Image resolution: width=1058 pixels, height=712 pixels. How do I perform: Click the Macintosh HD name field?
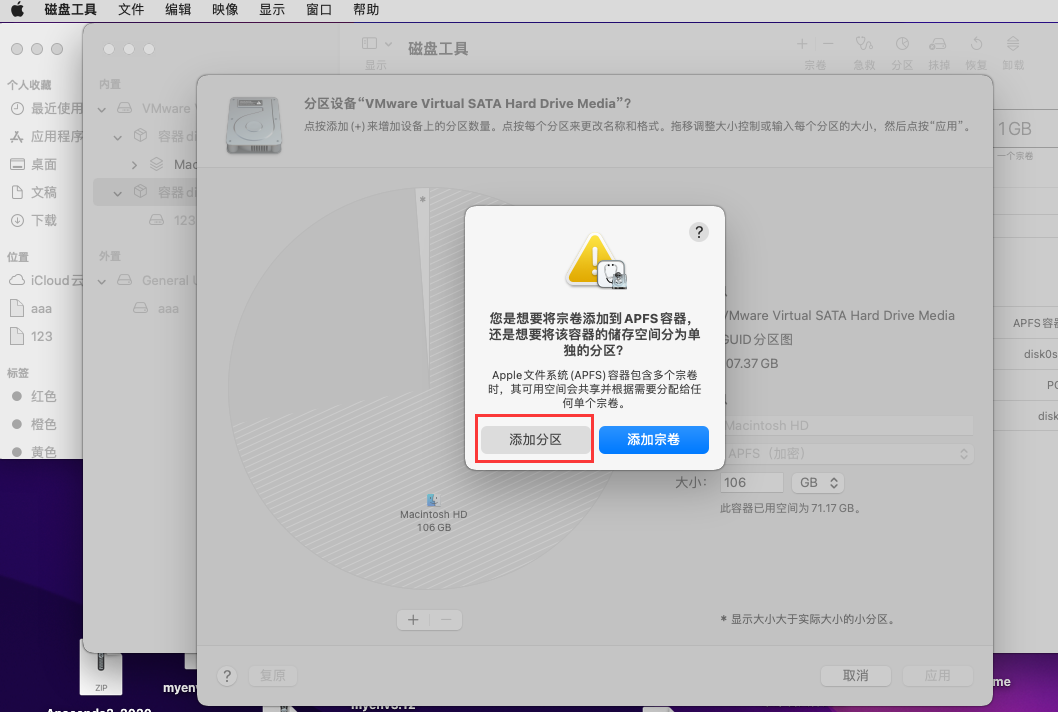[x=847, y=426]
